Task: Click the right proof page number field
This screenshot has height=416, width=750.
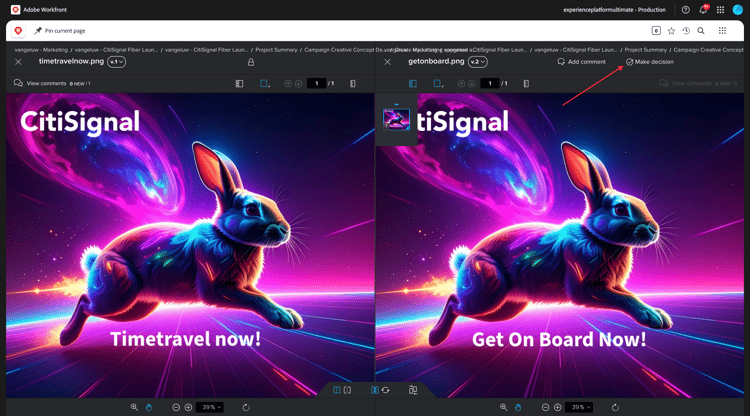Action: [490, 84]
